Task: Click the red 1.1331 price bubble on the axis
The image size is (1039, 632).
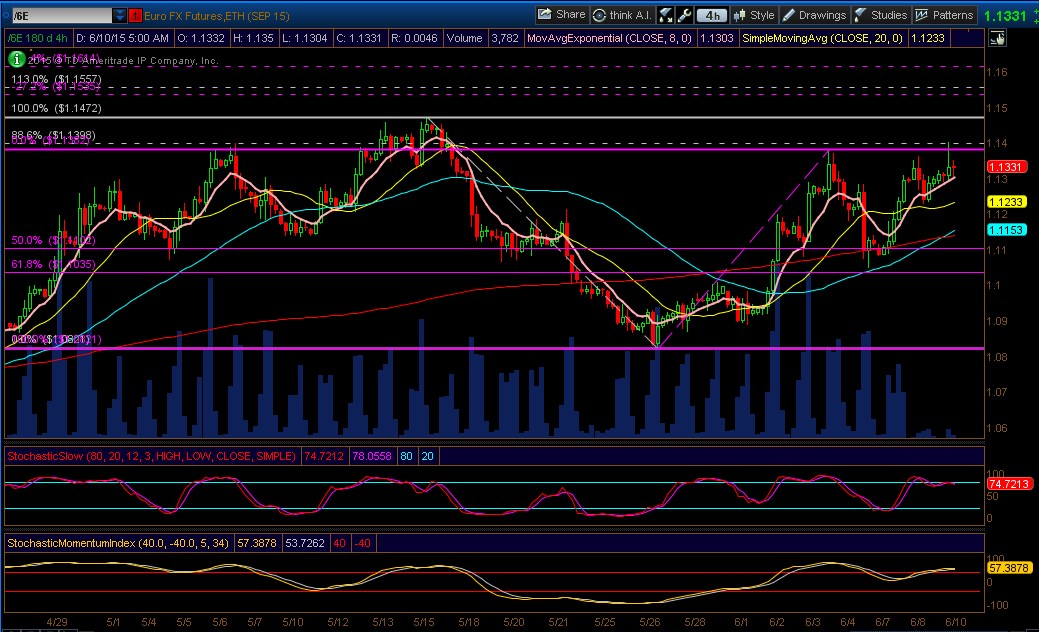Action: [x=1007, y=167]
